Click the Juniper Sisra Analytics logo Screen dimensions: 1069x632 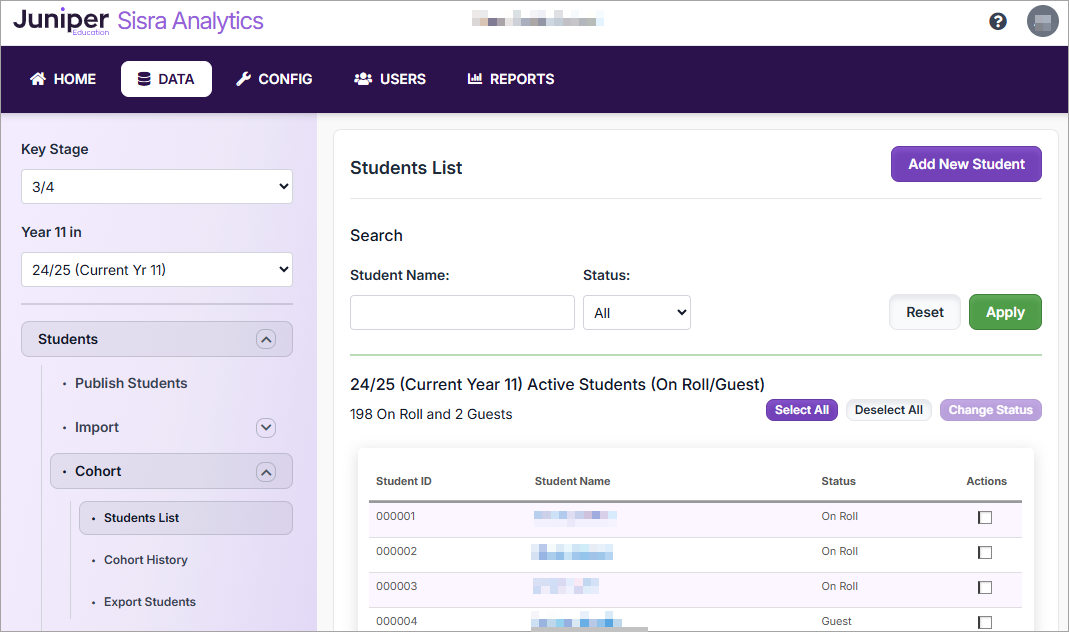pyautogui.click(x=138, y=21)
